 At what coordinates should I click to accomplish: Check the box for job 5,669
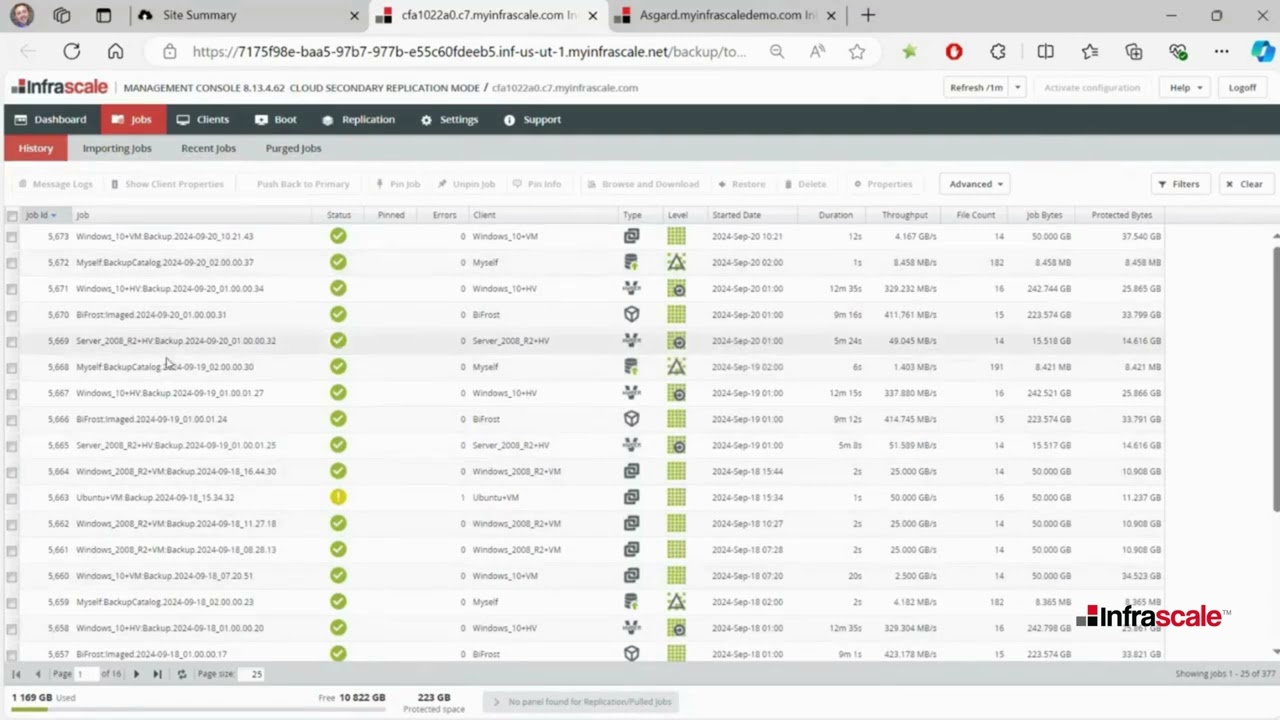point(12,341)
